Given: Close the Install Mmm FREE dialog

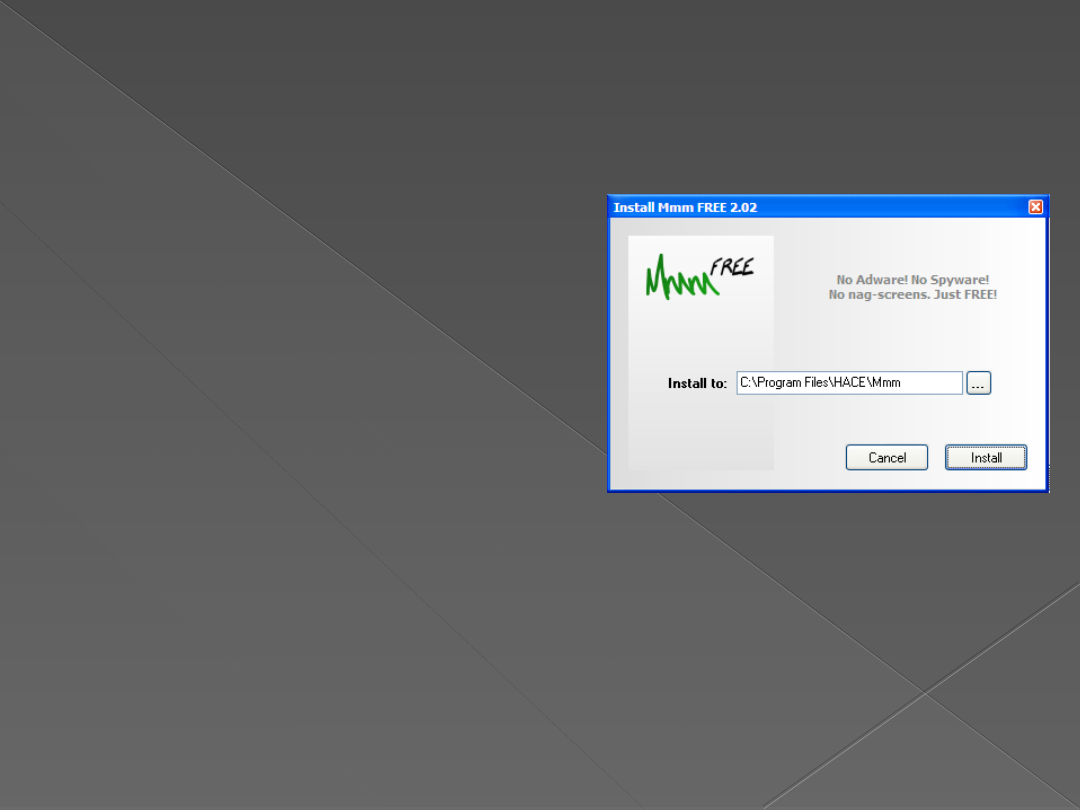Looking at the screenshot, I should pyautogui.click(x=1035, y=207).
